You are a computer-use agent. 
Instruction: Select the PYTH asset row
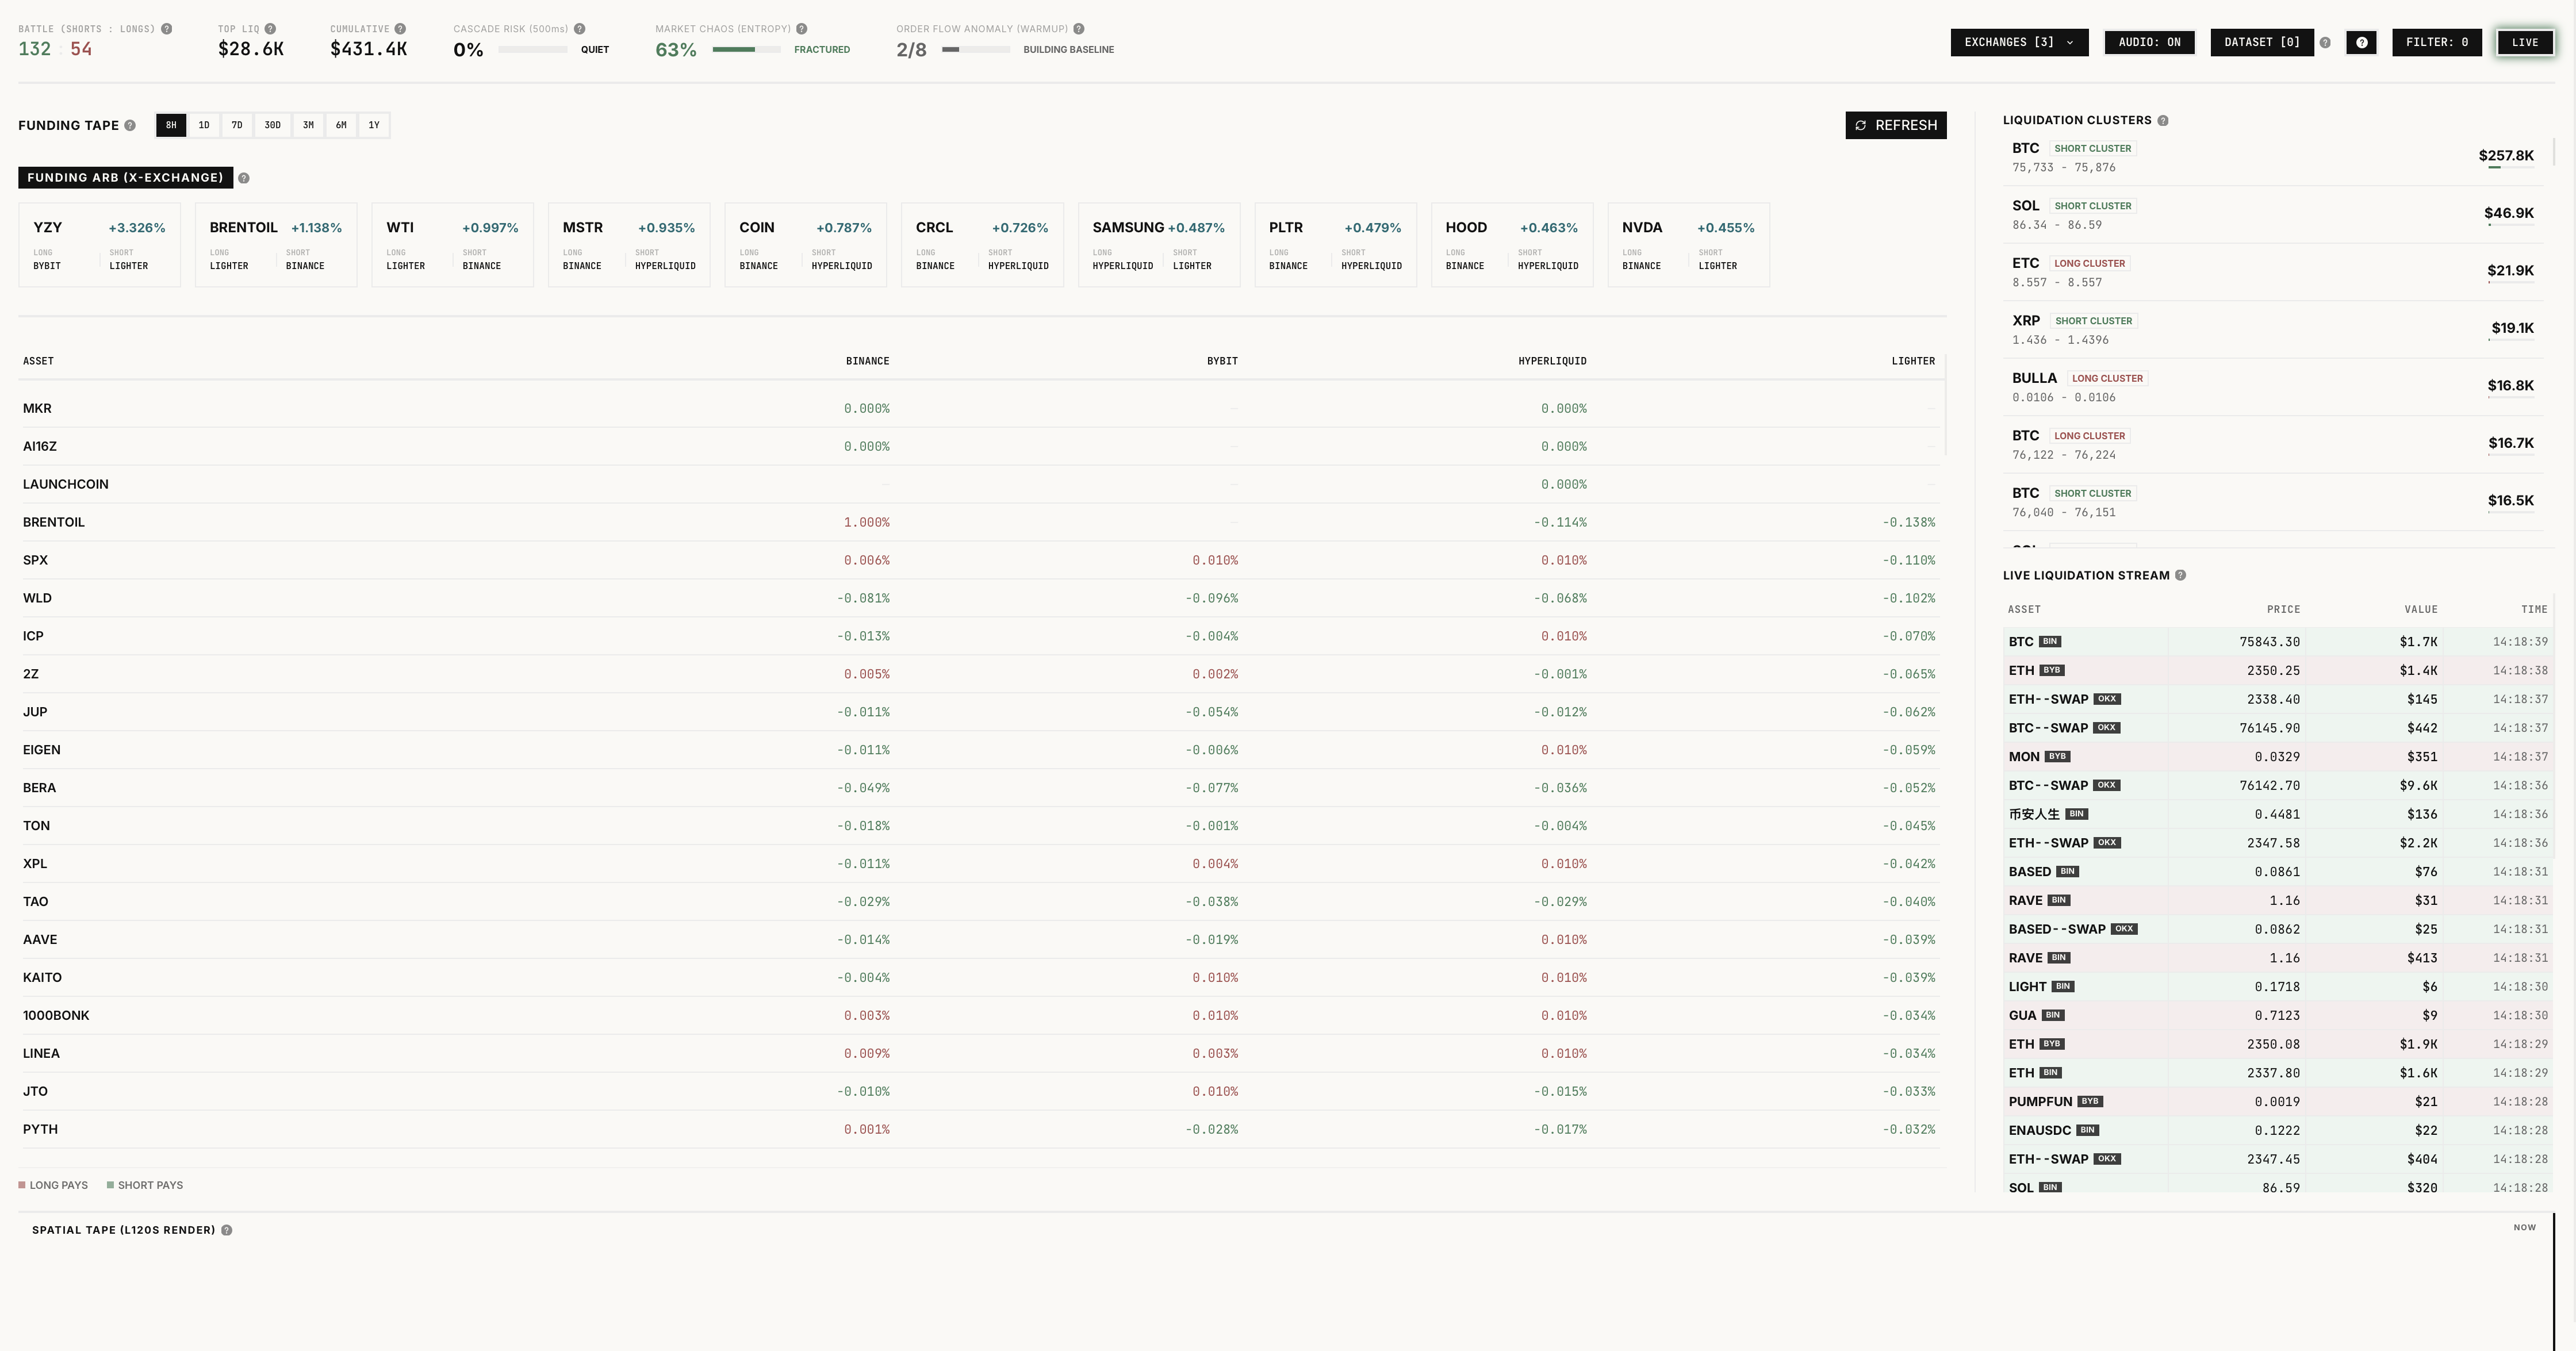(x=980, y=1129)
